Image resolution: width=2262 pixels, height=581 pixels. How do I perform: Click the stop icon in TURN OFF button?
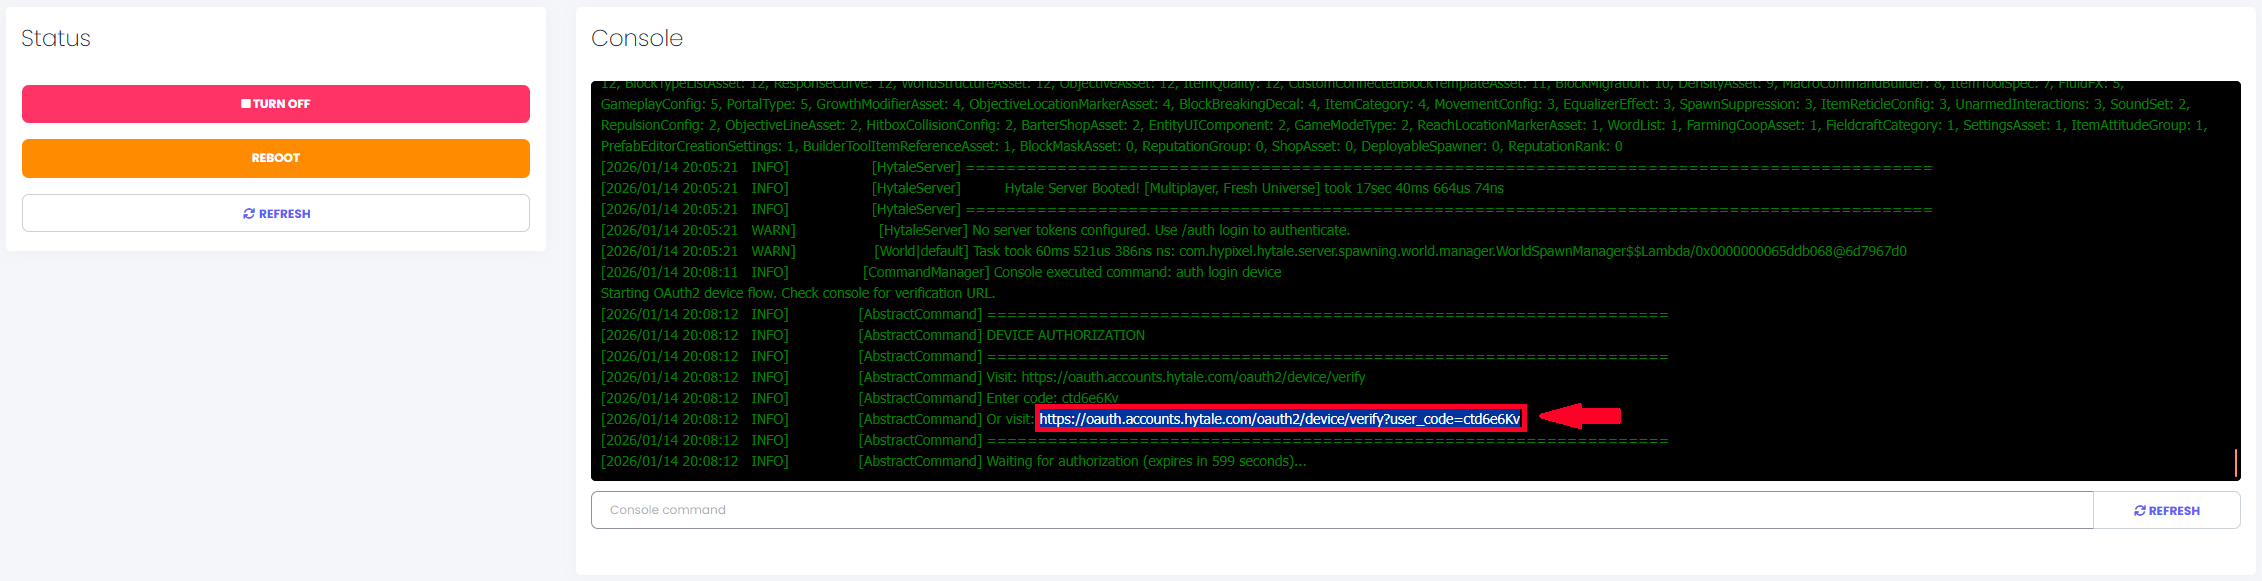click(x=246, y=104)
